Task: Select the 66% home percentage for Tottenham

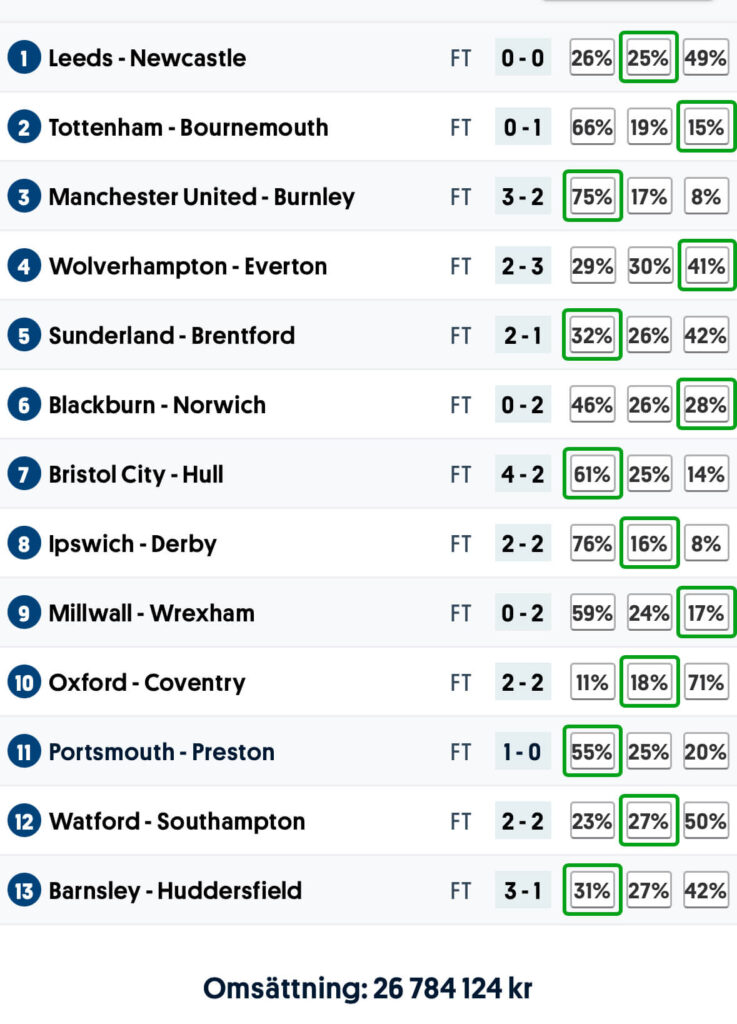Action: [x=591, y=128]
